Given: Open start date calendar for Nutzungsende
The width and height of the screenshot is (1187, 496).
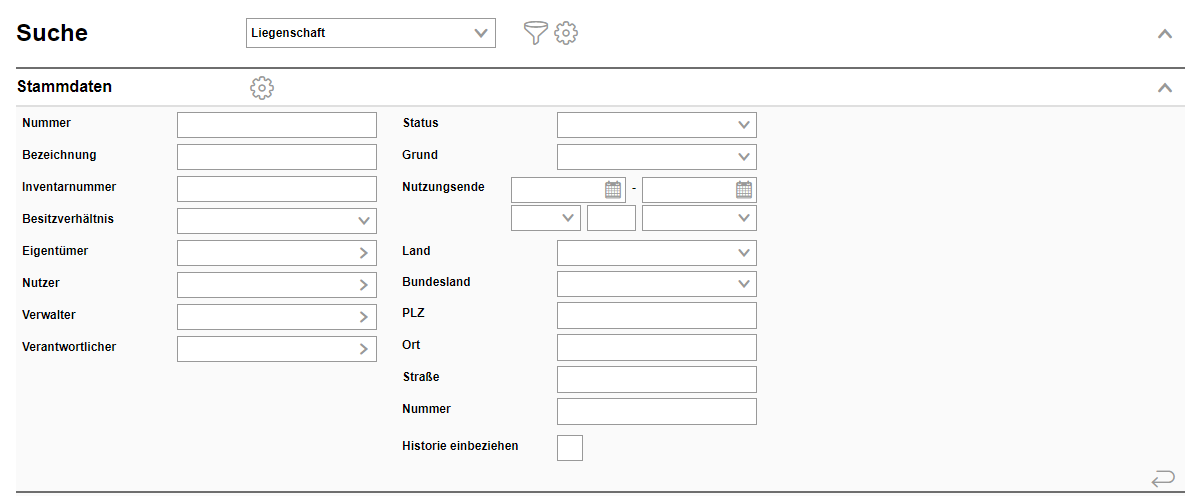Looking at the screenshot, I should pos(612,190).
